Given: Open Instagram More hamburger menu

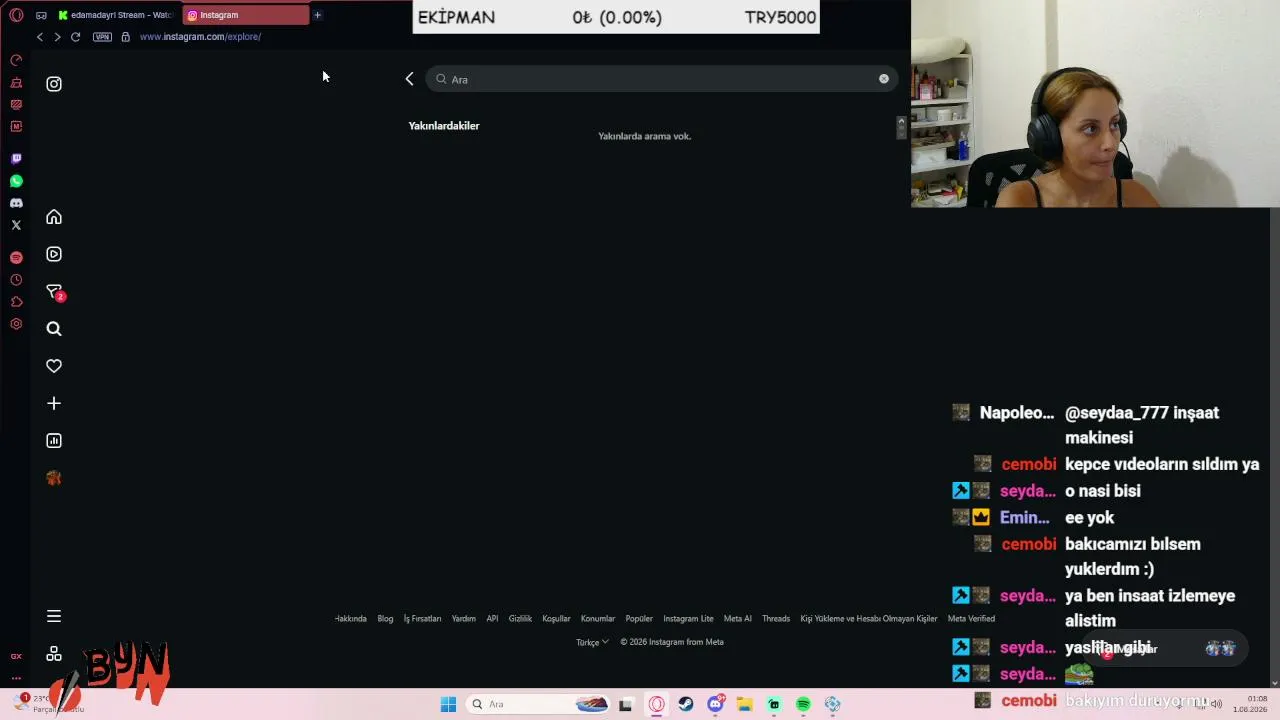Looking at the screenshot, I should [x=54, y=616].
